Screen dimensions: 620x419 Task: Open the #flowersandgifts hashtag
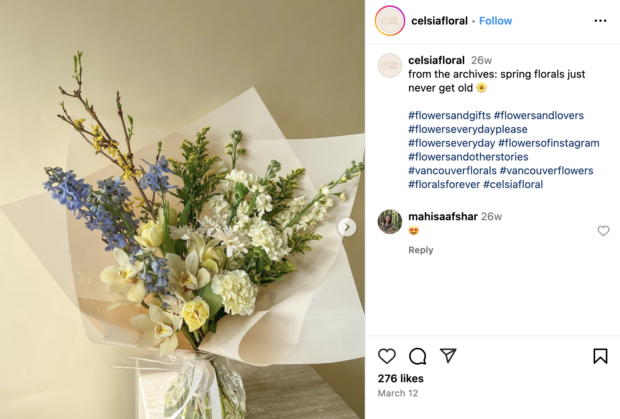click(450, 115)
